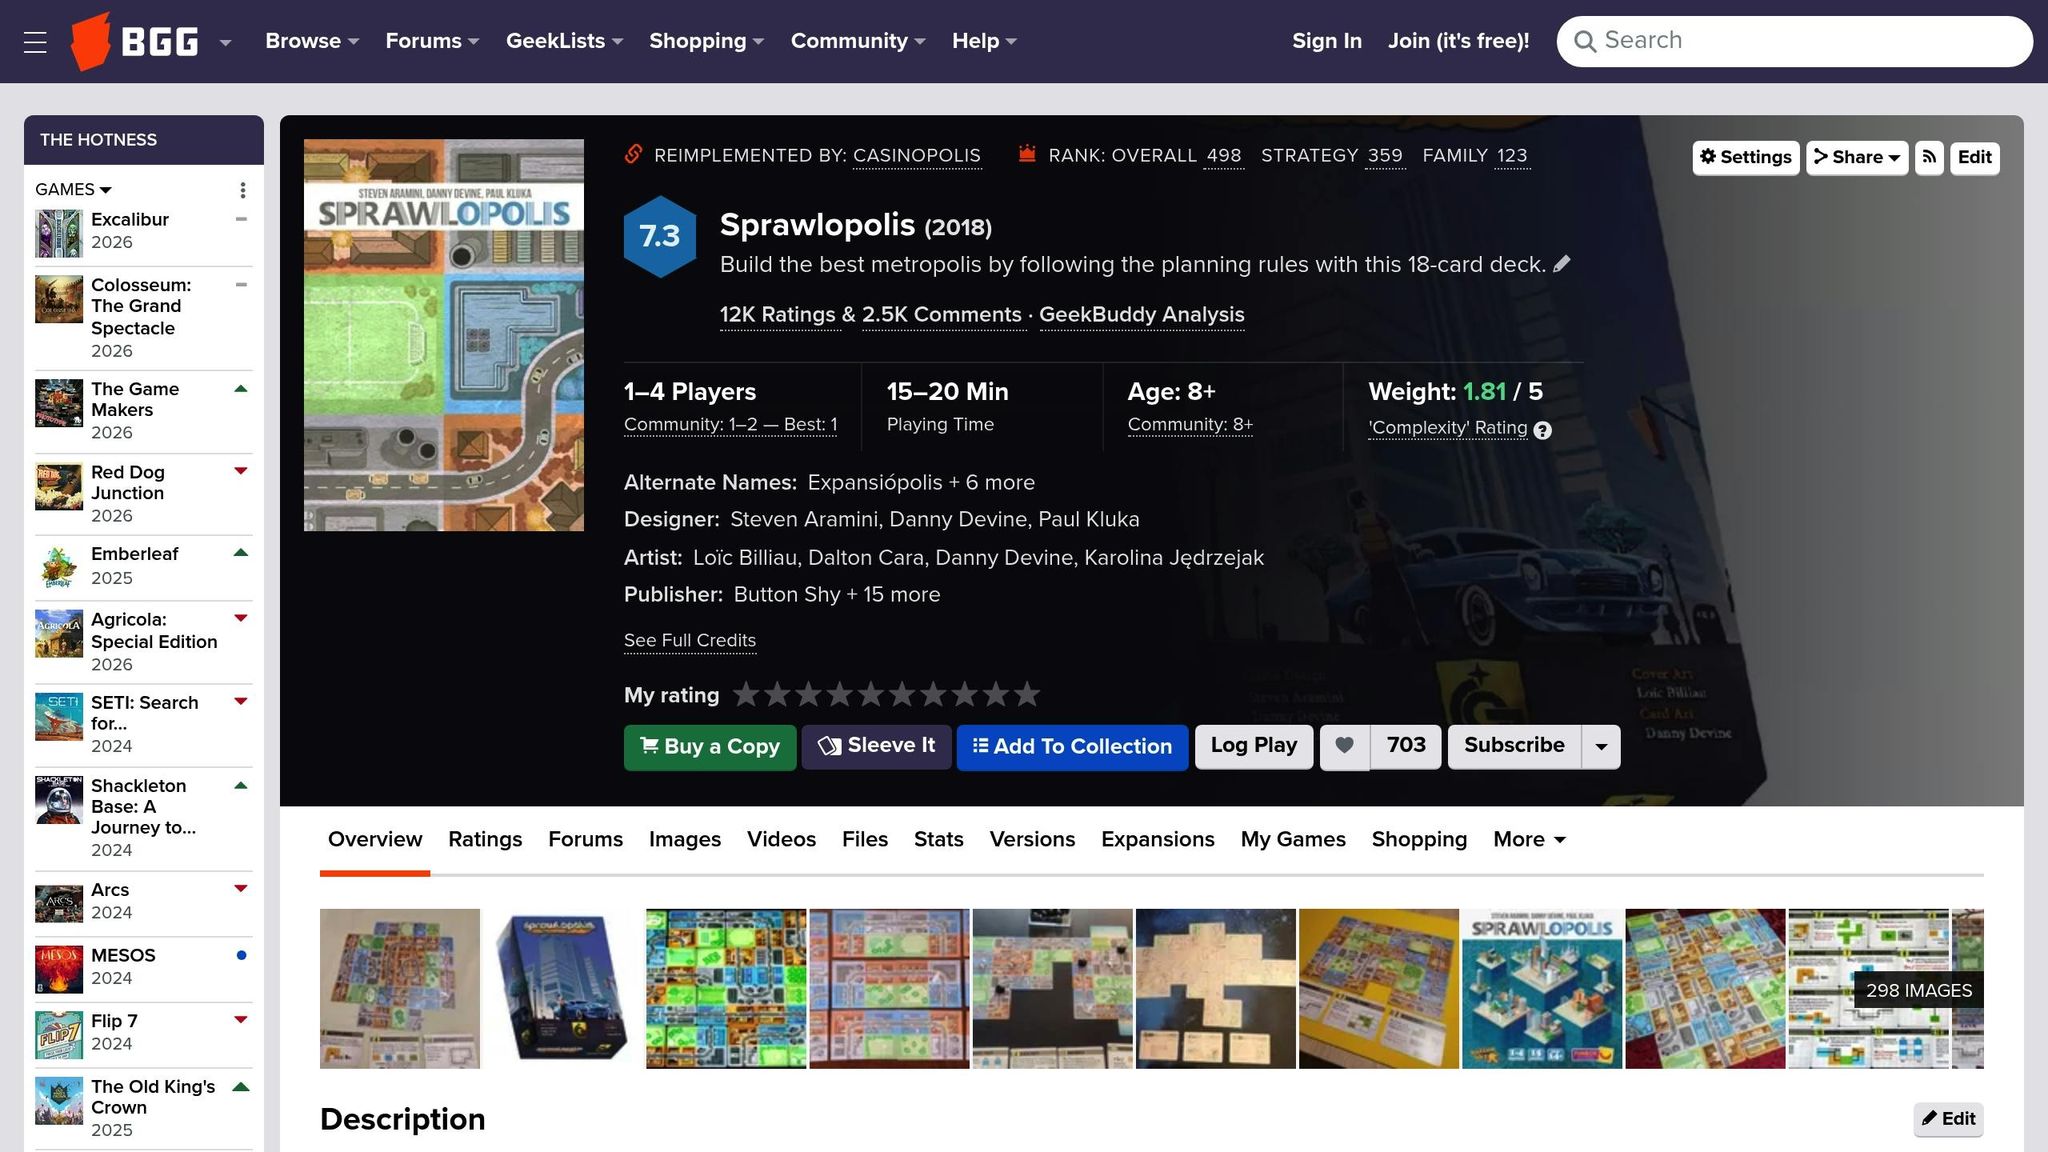Click the Arcs thumbnail icon
Image resolution: width=2048 pixels, height=1152 pixels.
pyautogui.click(x=59, y=904)
